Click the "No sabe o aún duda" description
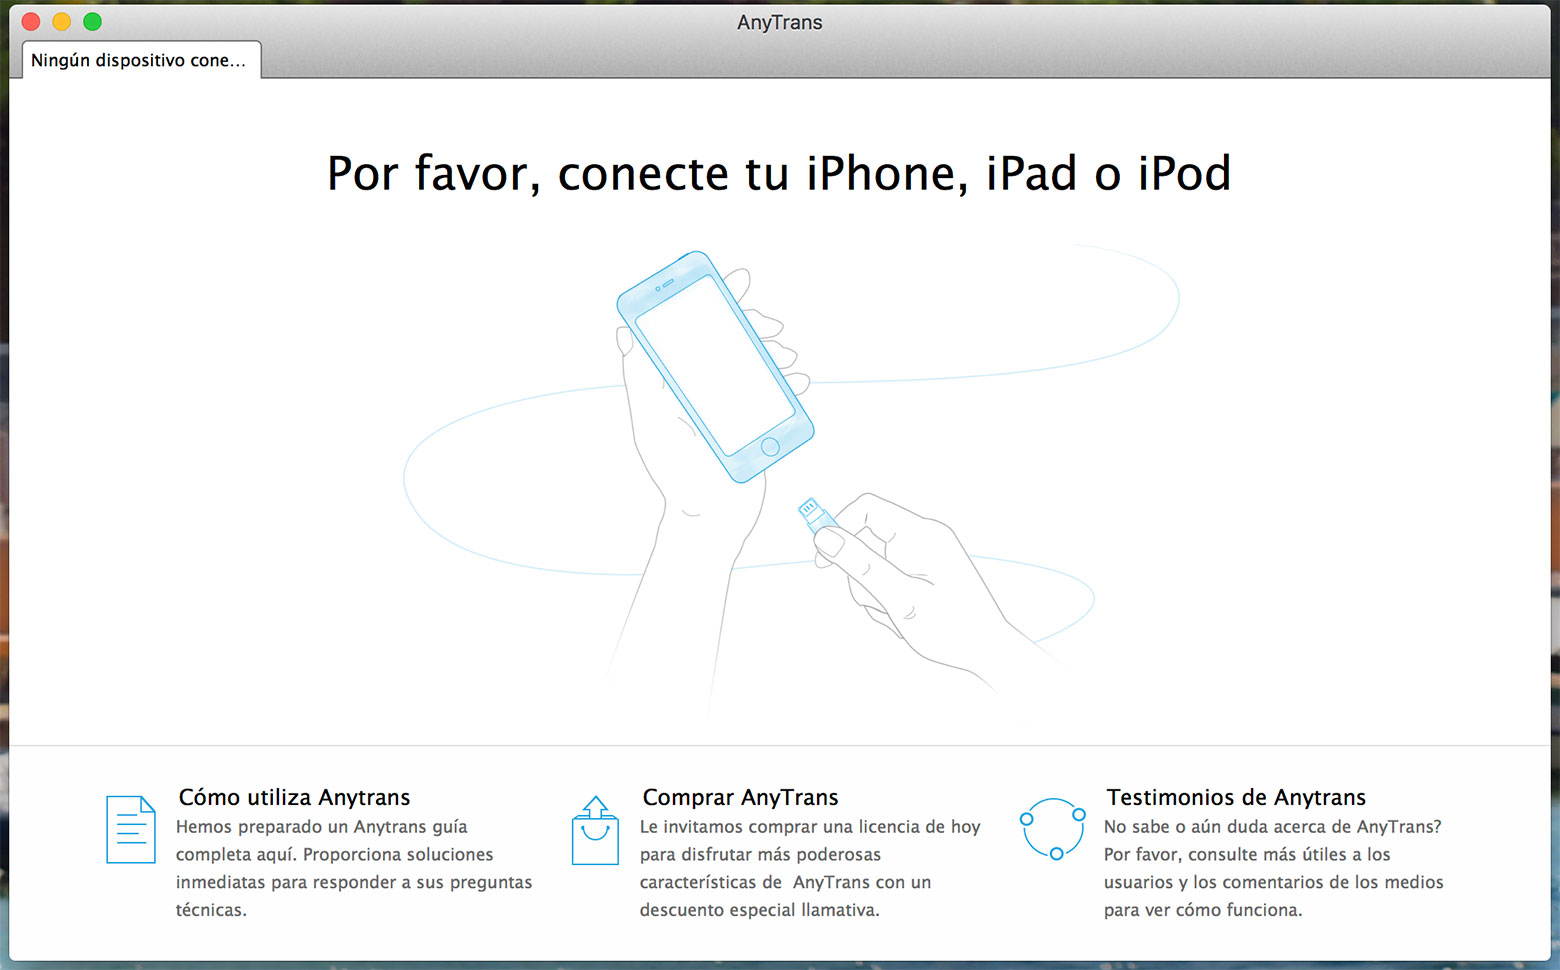 click(x=1274, y=868)
